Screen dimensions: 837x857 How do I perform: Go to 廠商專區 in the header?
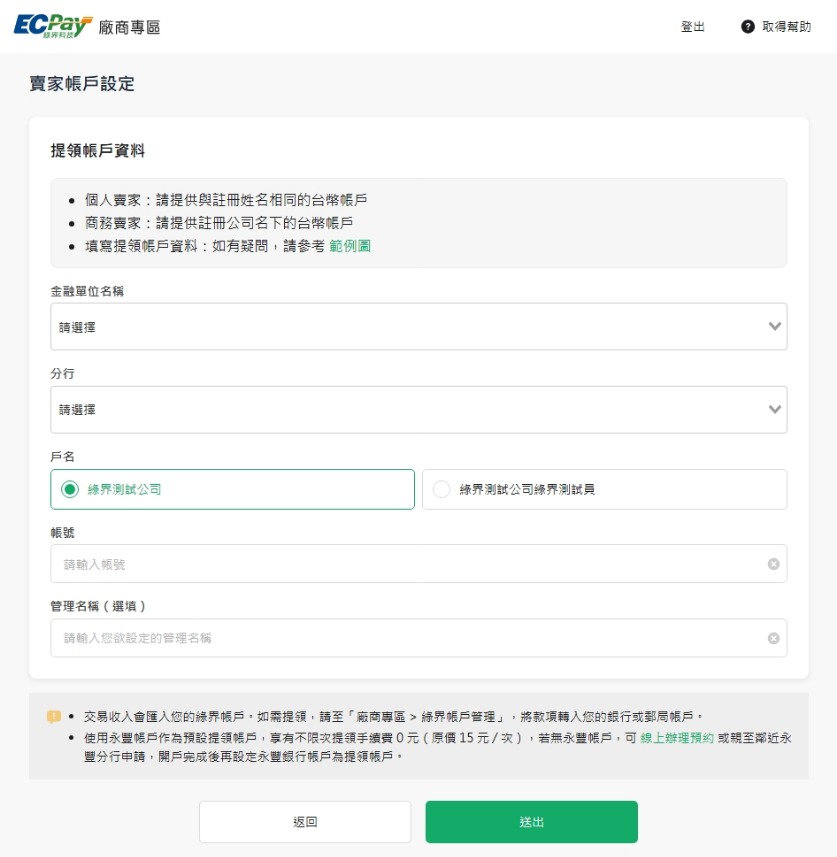click(x=129, y=27)
